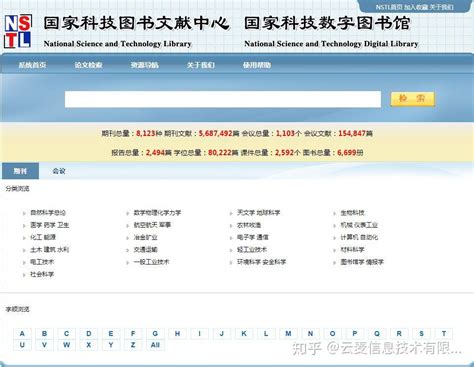Show all journals with the All button
474x367 pixels.
click(x=155, y=345)
